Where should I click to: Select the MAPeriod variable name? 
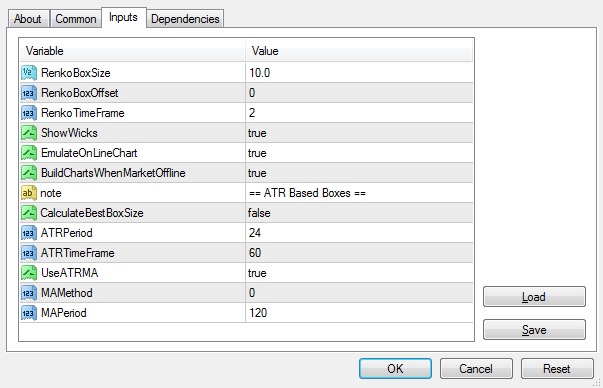63,313
